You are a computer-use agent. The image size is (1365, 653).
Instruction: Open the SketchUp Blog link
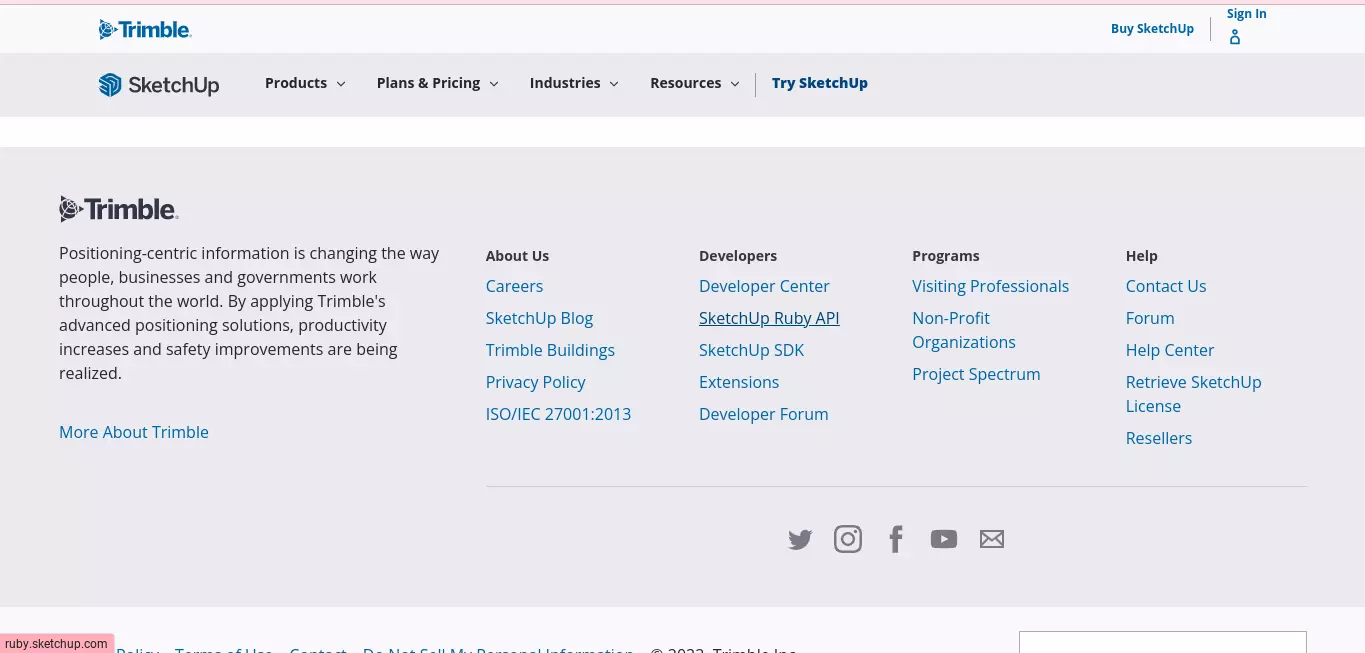click(539, 318)
